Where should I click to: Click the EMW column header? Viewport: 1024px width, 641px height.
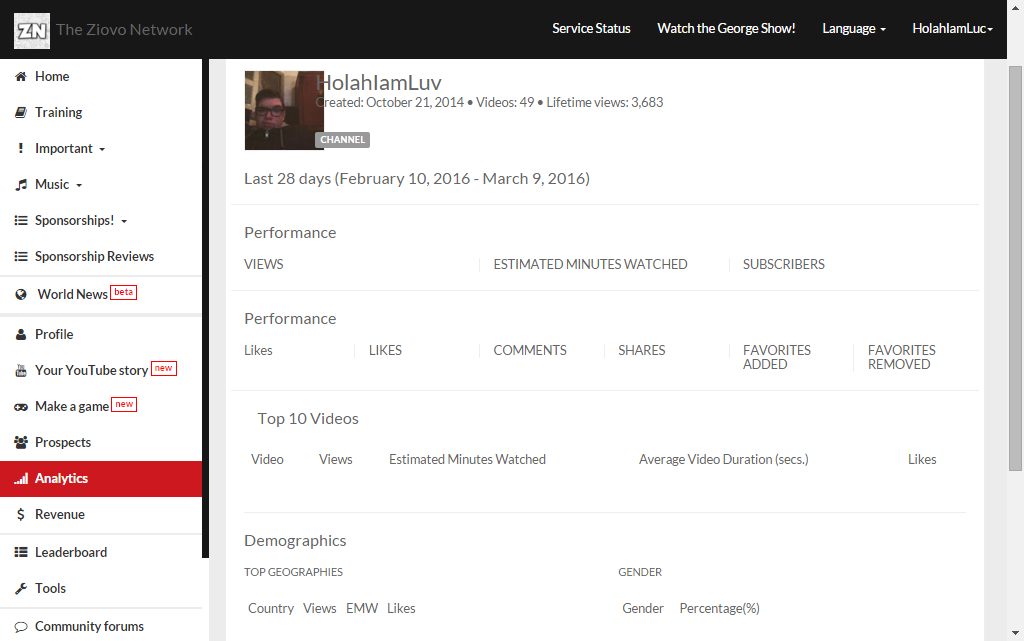point(362,608)
